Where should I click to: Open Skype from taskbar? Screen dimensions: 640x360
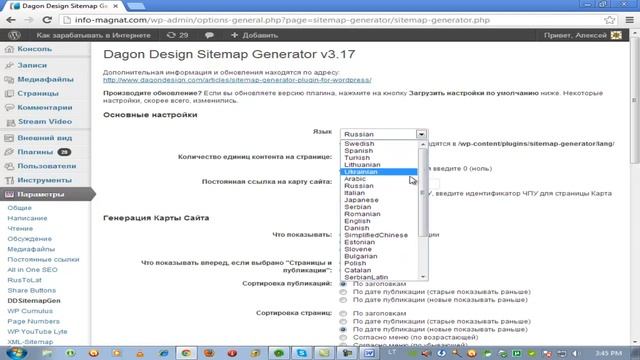click(x=302, y=353)
